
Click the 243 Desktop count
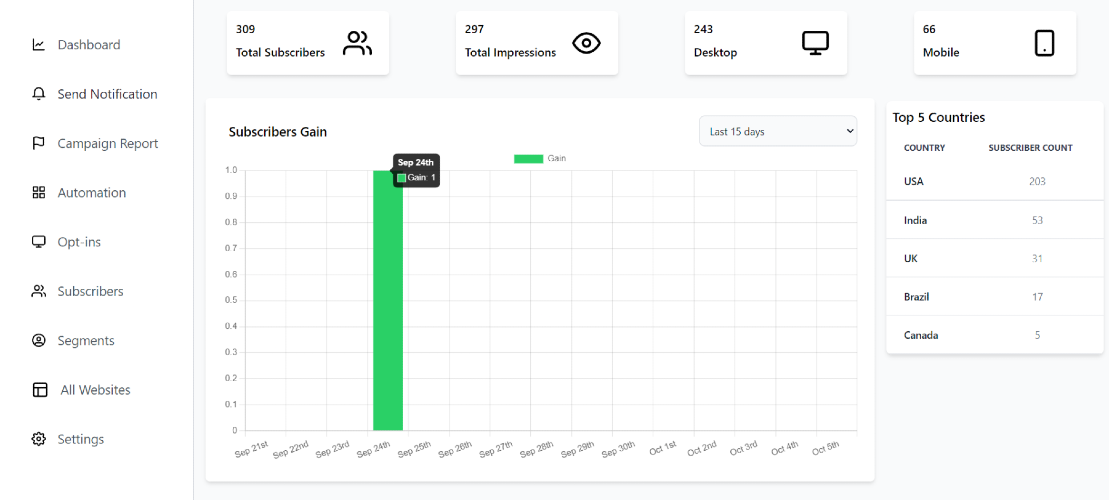704,29
